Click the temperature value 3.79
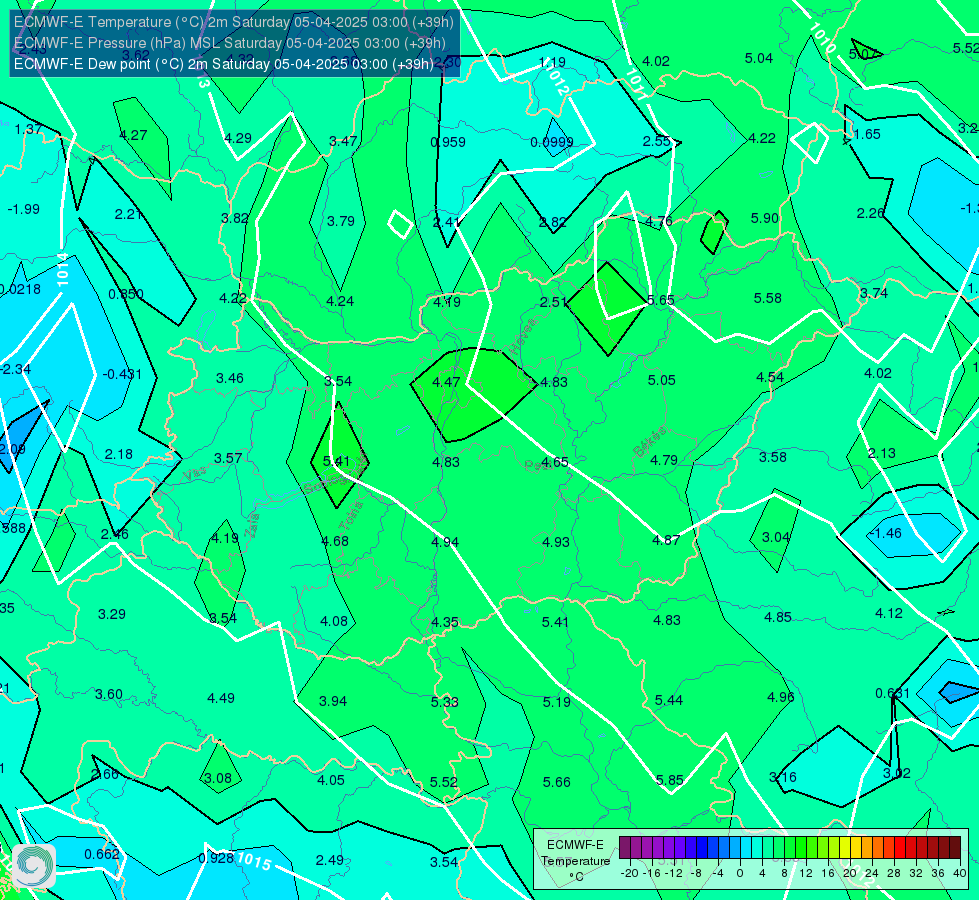The image size is (979, 900). 341,221
